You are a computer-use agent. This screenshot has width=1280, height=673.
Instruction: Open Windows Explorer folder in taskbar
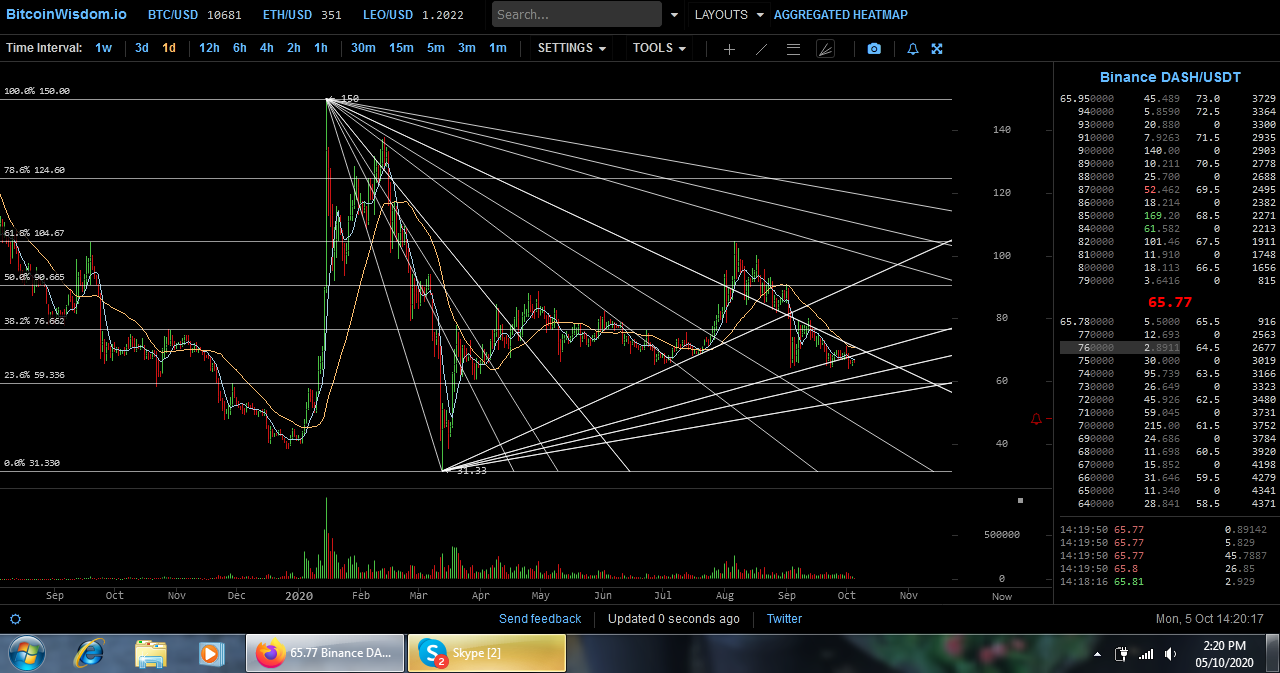coord(151,654)
